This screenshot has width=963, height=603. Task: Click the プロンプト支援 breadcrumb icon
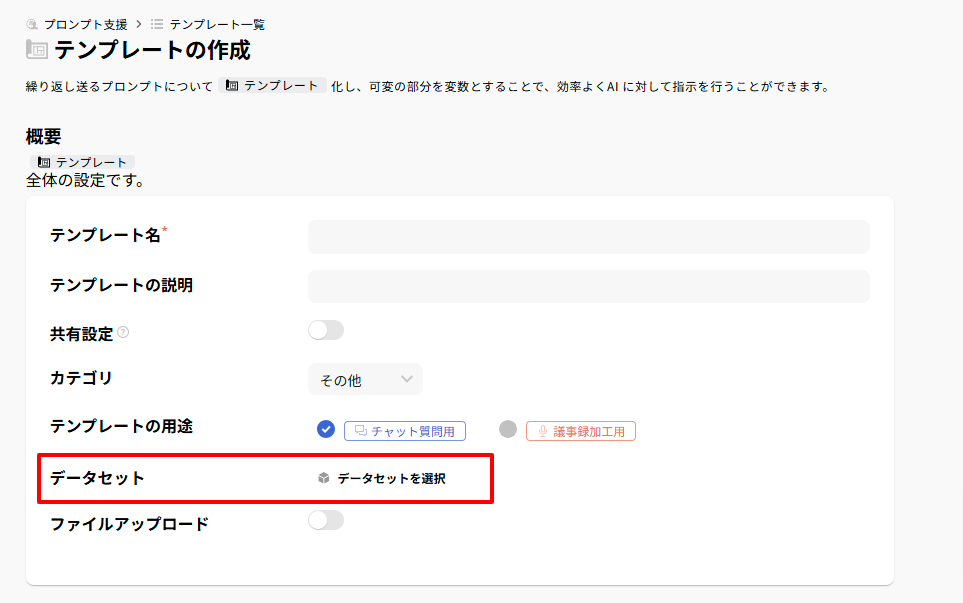(32, 24)
